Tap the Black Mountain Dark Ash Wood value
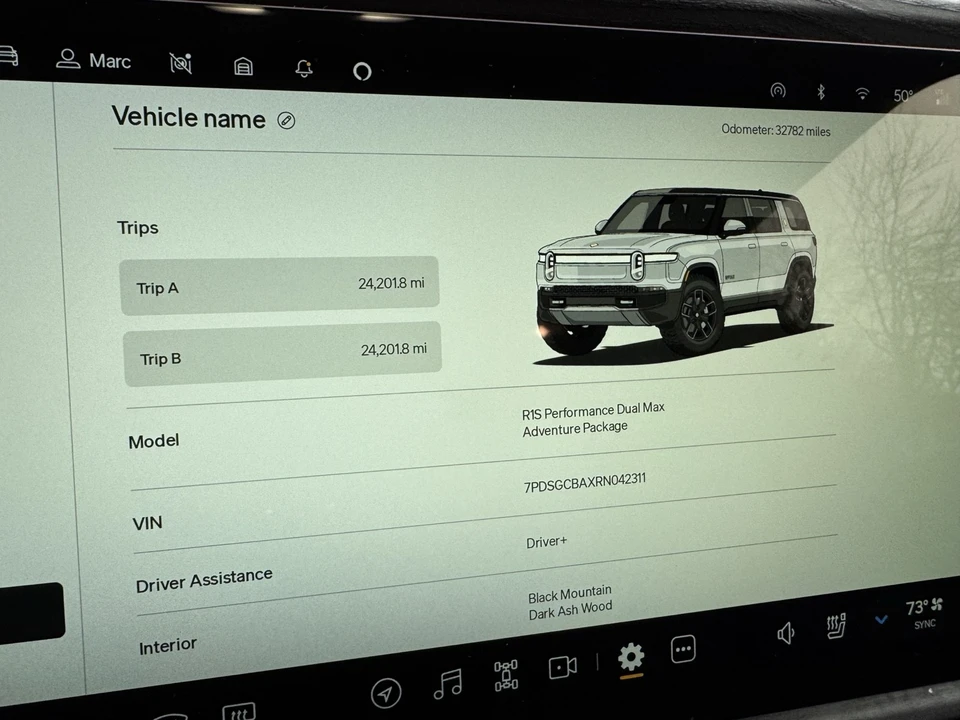 [570, 602]
